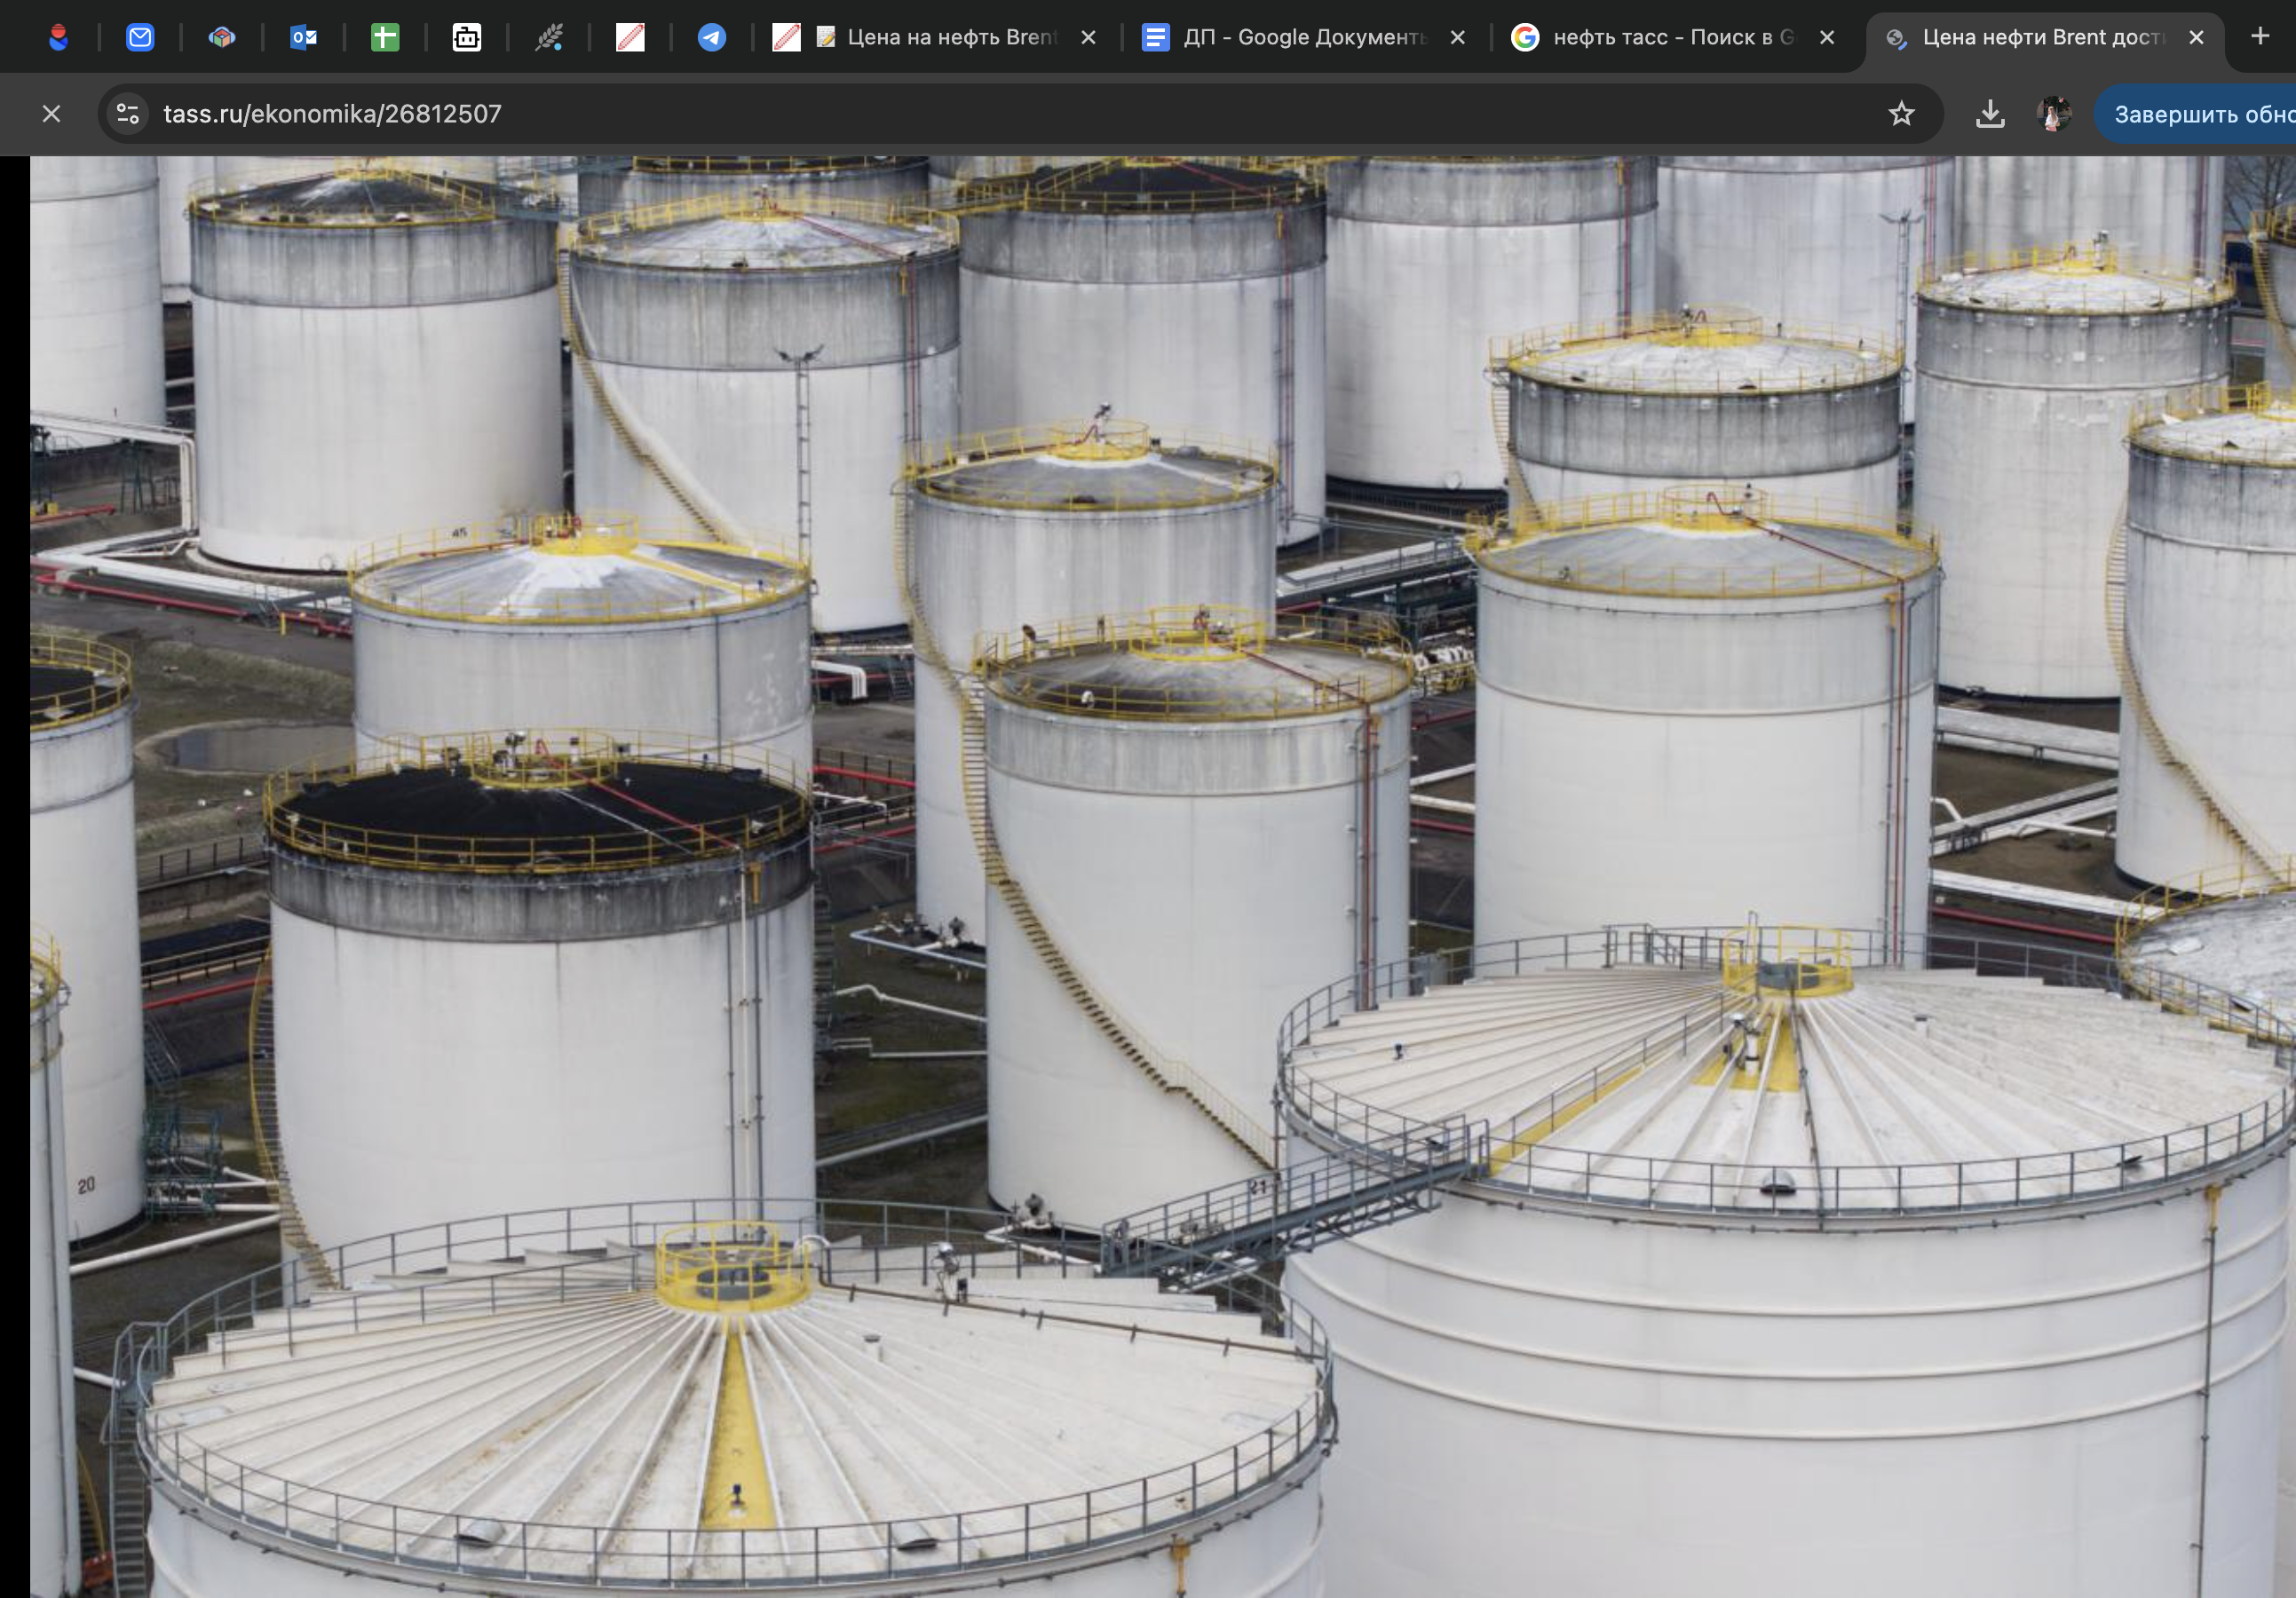
Task: Bookmark this page with the star icon
Action: 1901,114
